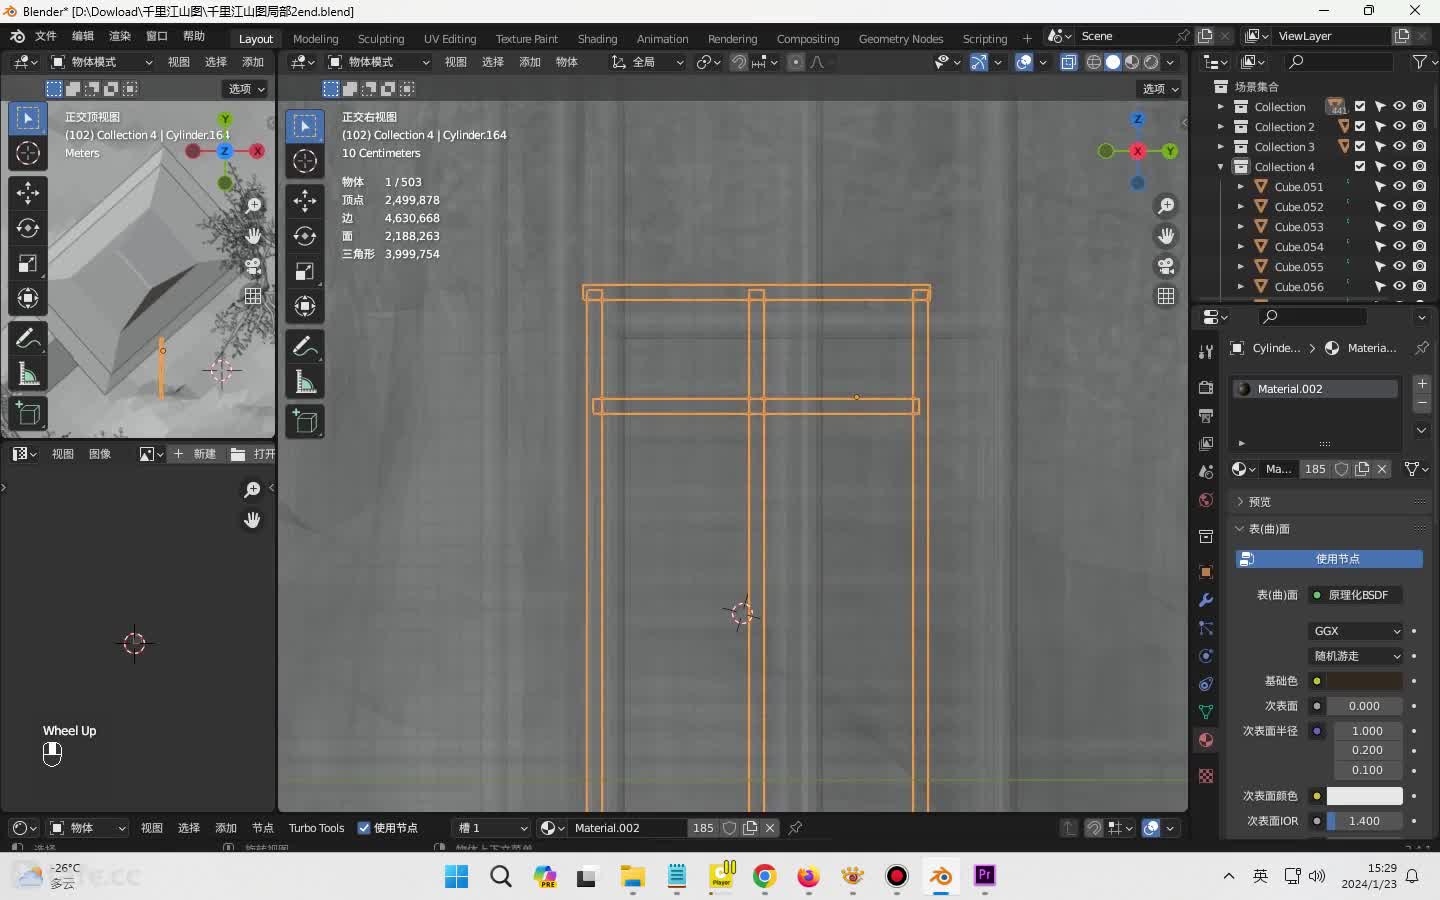Add a new material slot with plus button
Viewport: 1440px width, 900px height.
(1422, 384)
